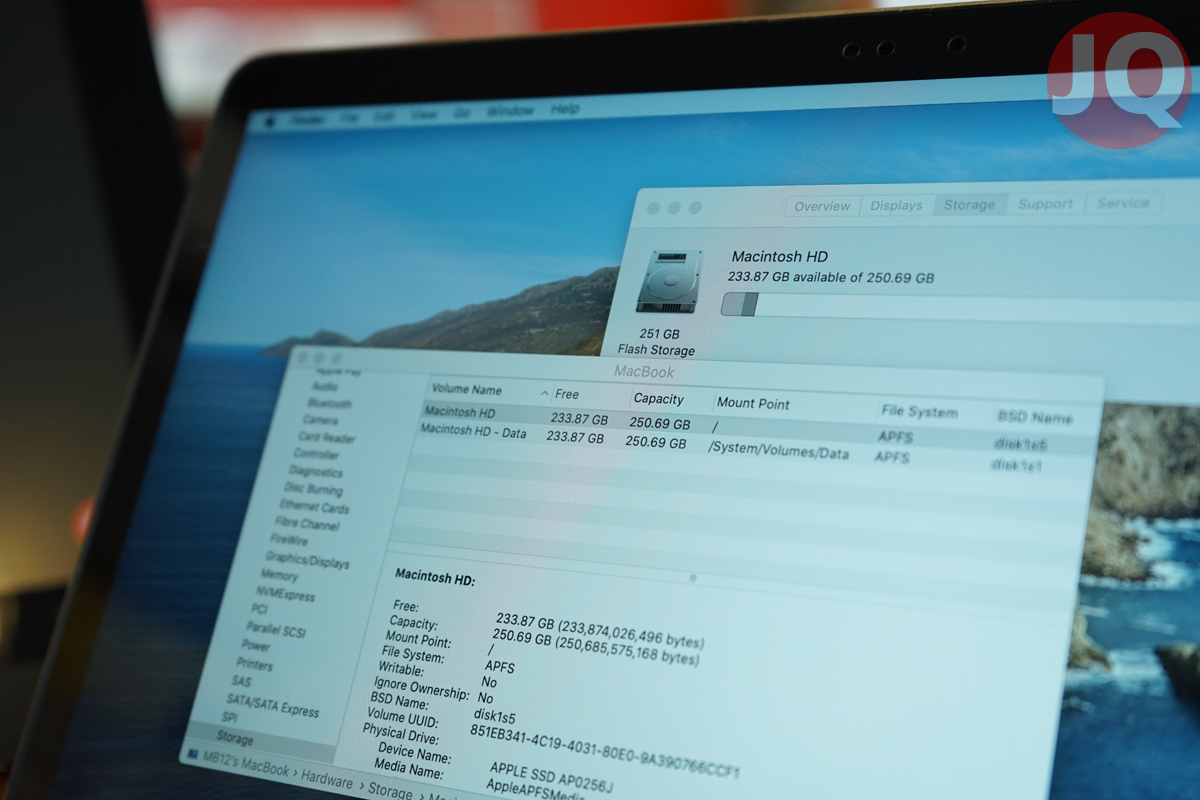
Task: Switch to the Service tab
Action: tap(1123, 202)
